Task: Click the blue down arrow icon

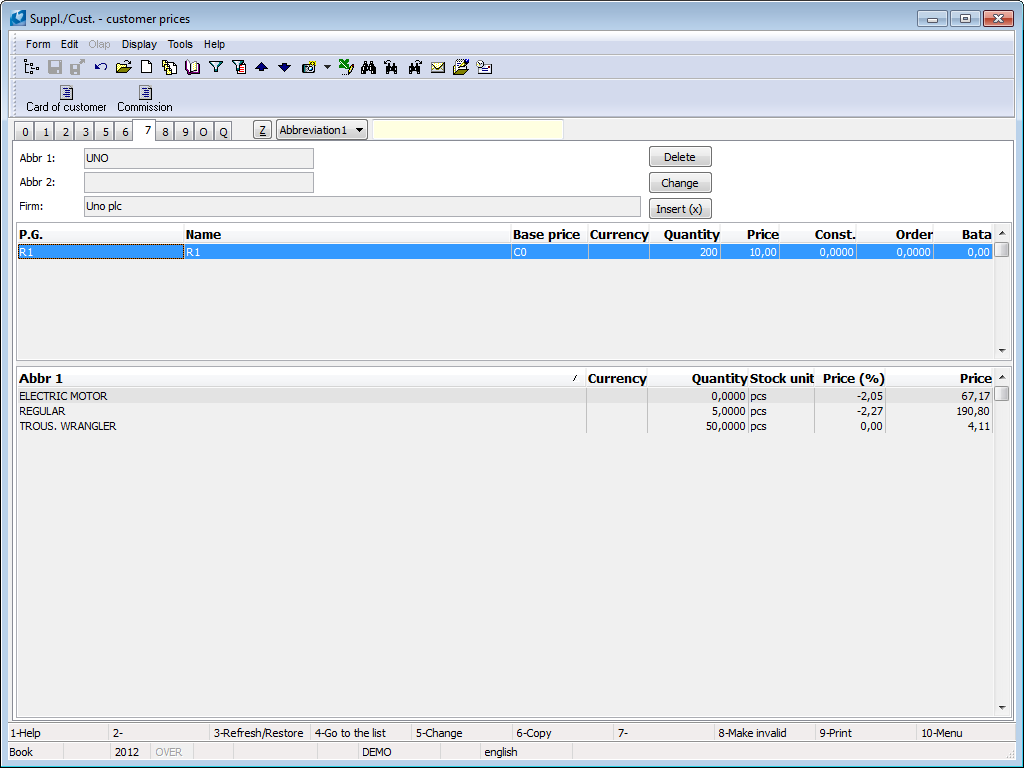Action: pos(285,67)
